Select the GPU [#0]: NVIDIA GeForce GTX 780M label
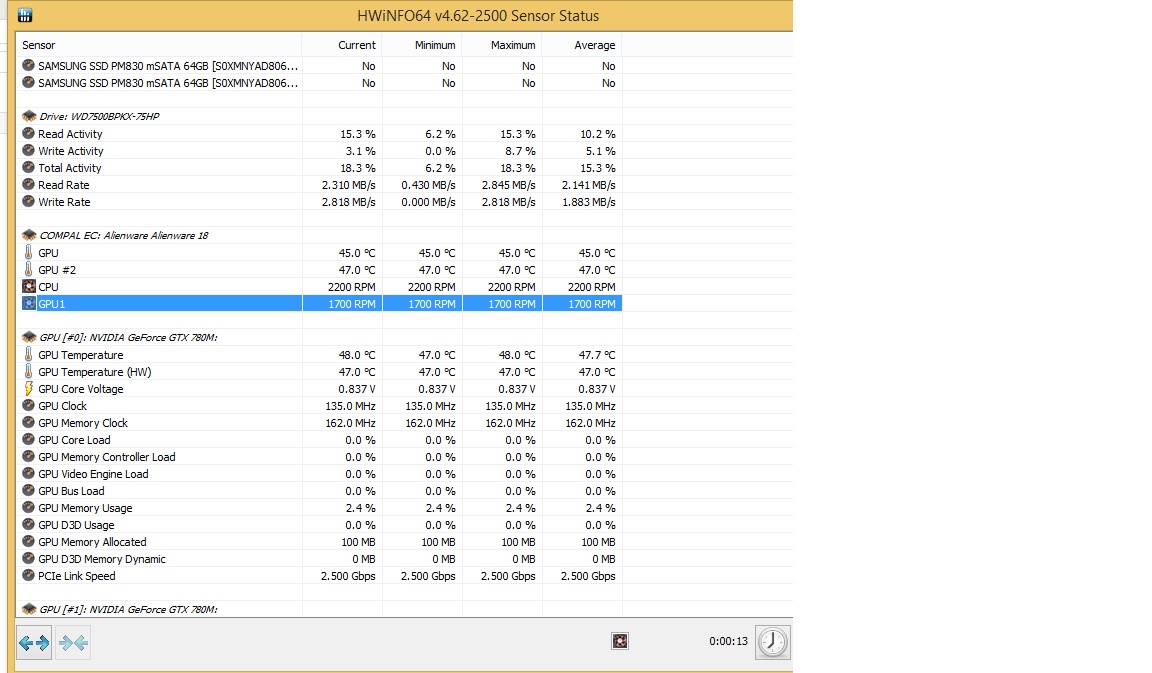This screenshot has height=673, width=1152. 128,337
